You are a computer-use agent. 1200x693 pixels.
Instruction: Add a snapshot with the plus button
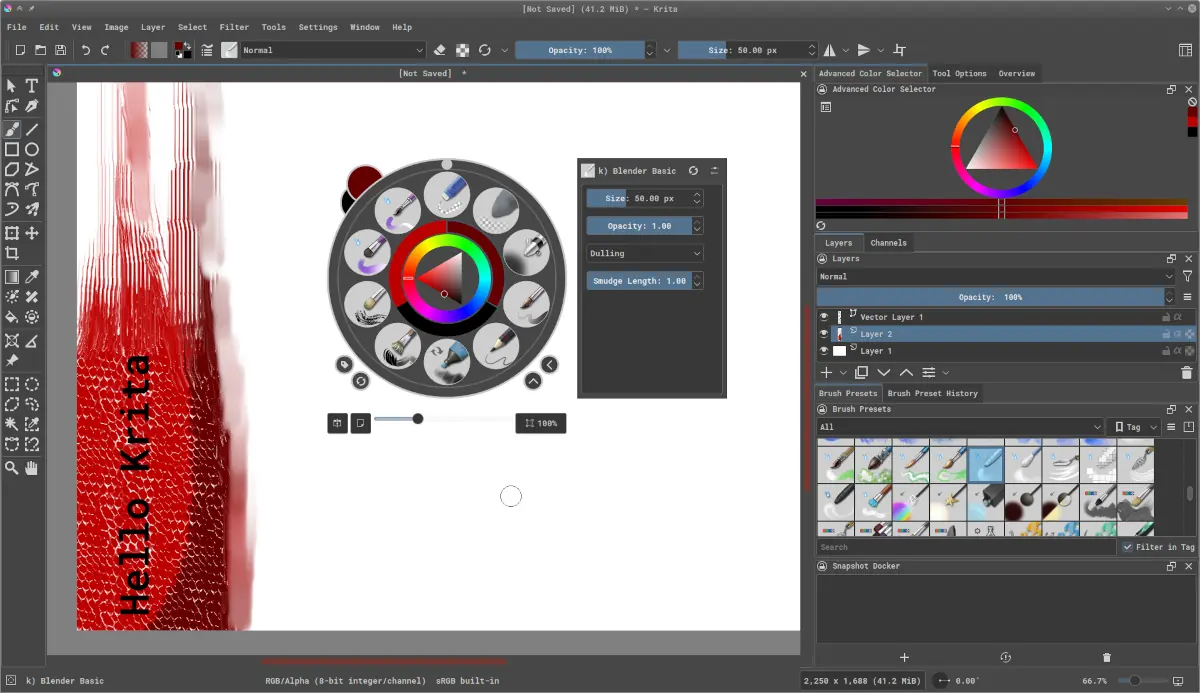click(904, 657)
